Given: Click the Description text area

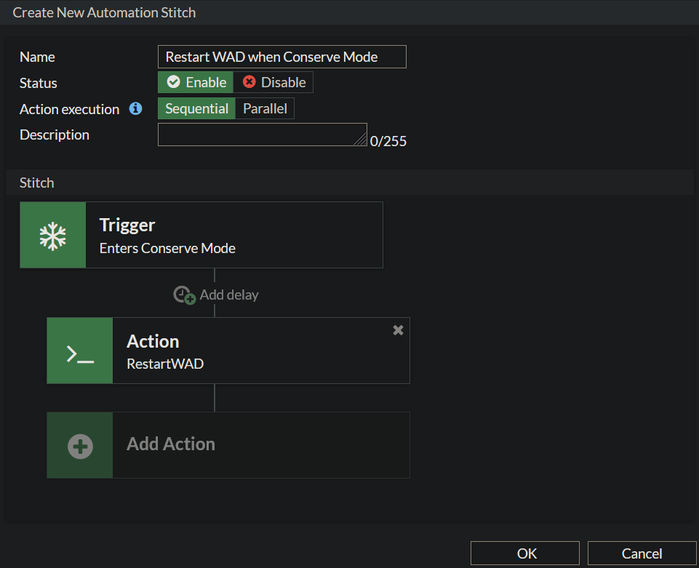Looking at the screenshot, I should coord(262,134).
